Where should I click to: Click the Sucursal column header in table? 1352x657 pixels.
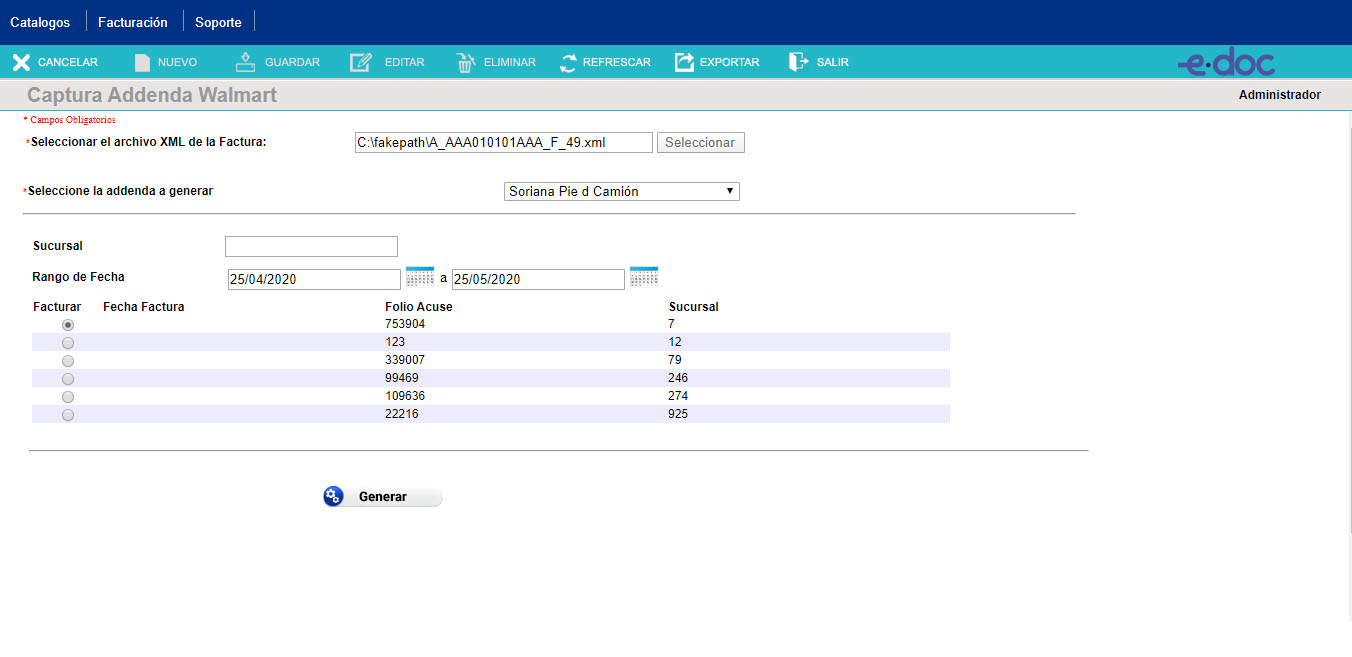tap(694, 307)
